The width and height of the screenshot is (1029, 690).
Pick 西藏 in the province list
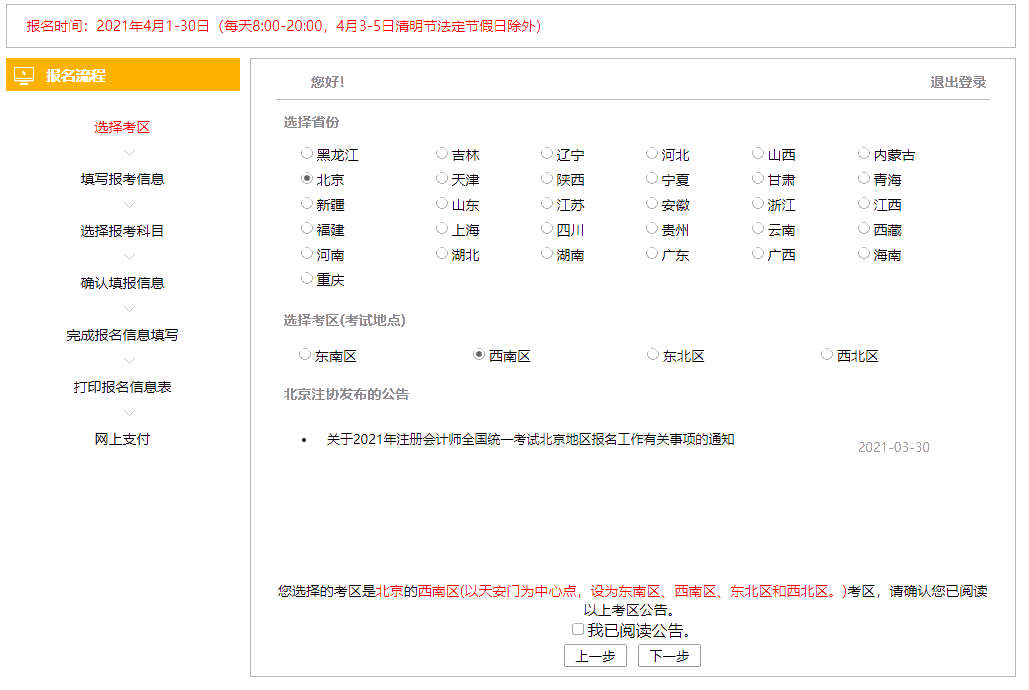coord(864,228)
